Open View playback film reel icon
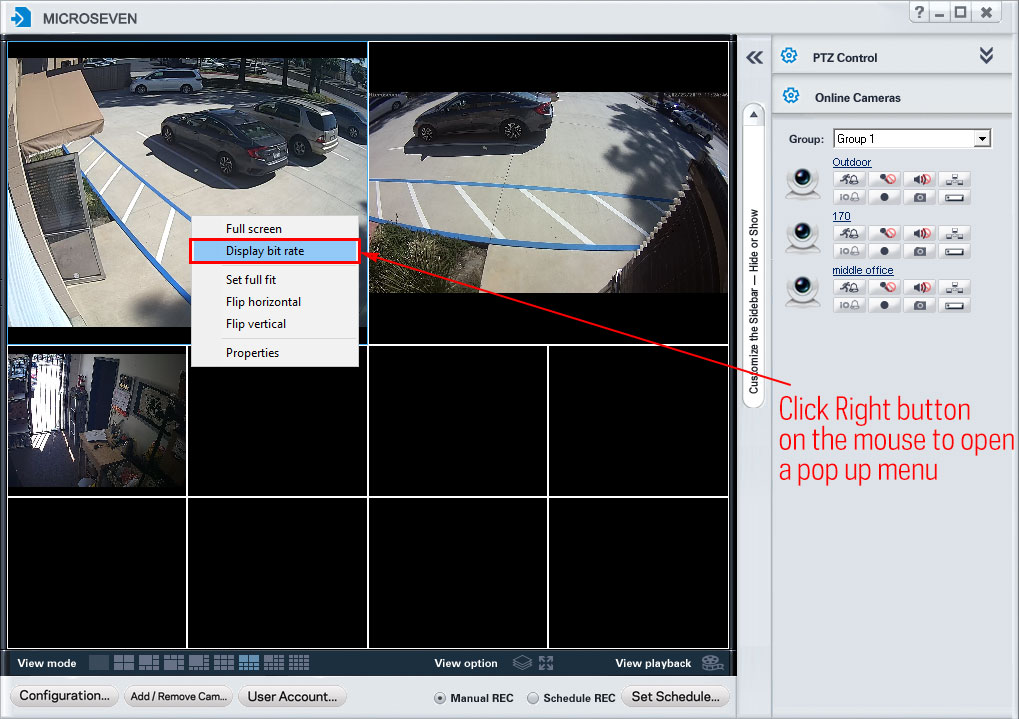 [x=713, y=663]
